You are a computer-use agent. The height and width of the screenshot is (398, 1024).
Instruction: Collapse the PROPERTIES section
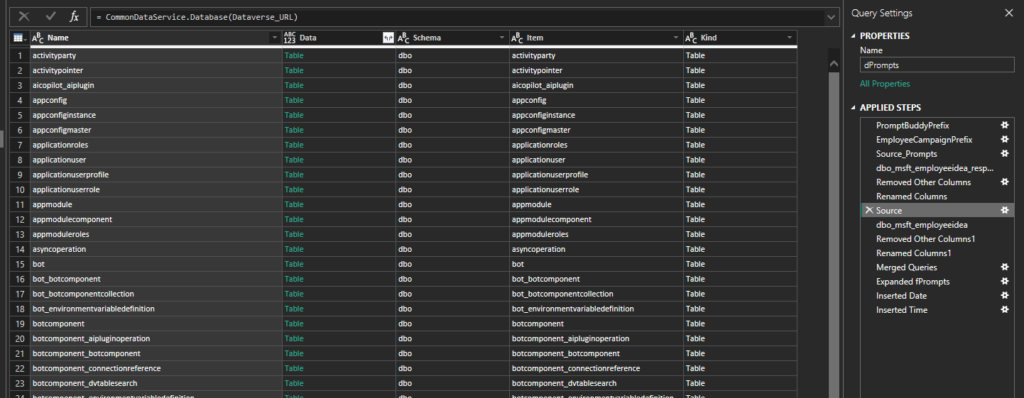(854, 36)
